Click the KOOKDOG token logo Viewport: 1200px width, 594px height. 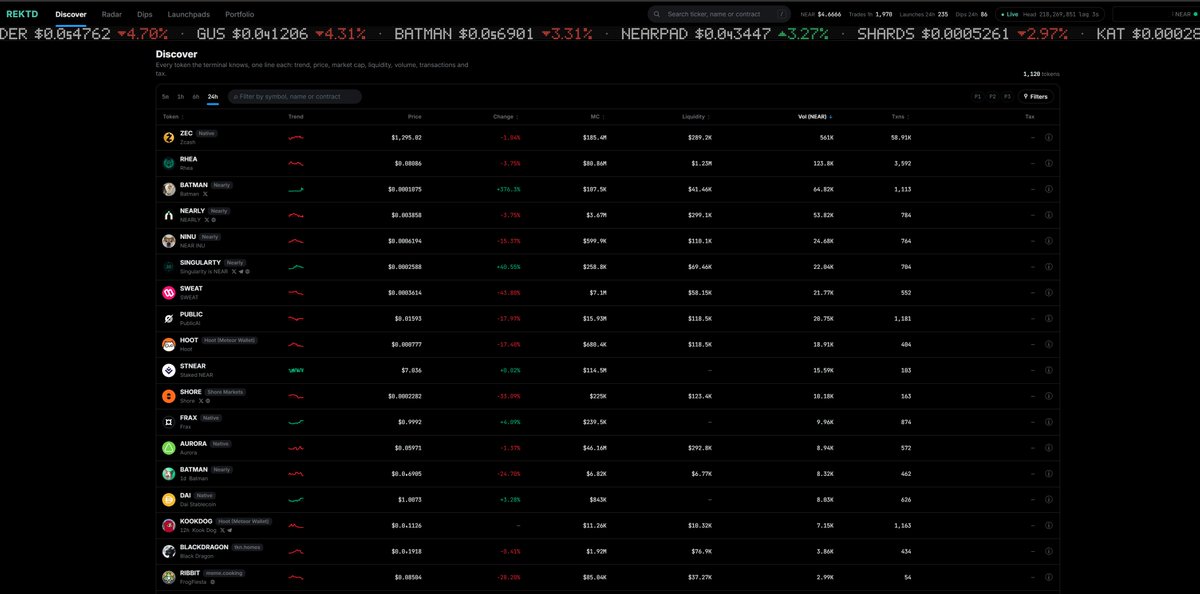(x=169, y=525)
